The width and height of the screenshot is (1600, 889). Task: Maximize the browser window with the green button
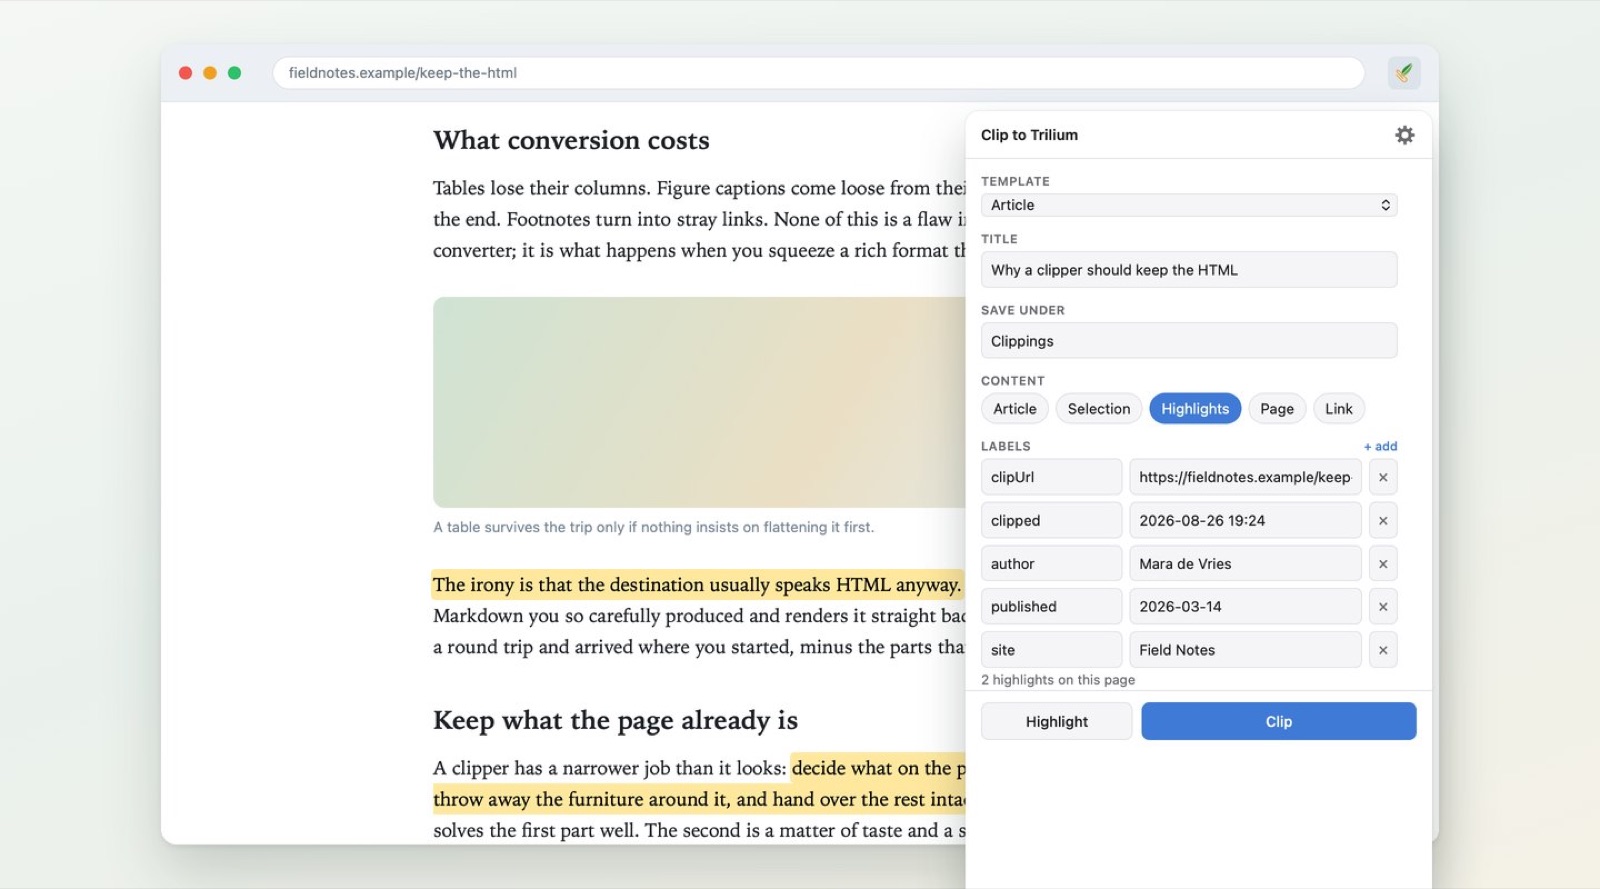234,73
